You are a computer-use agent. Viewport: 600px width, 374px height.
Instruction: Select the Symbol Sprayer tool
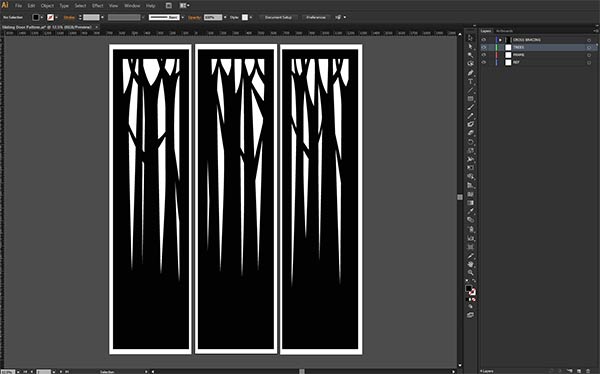(x=470, y=229)
